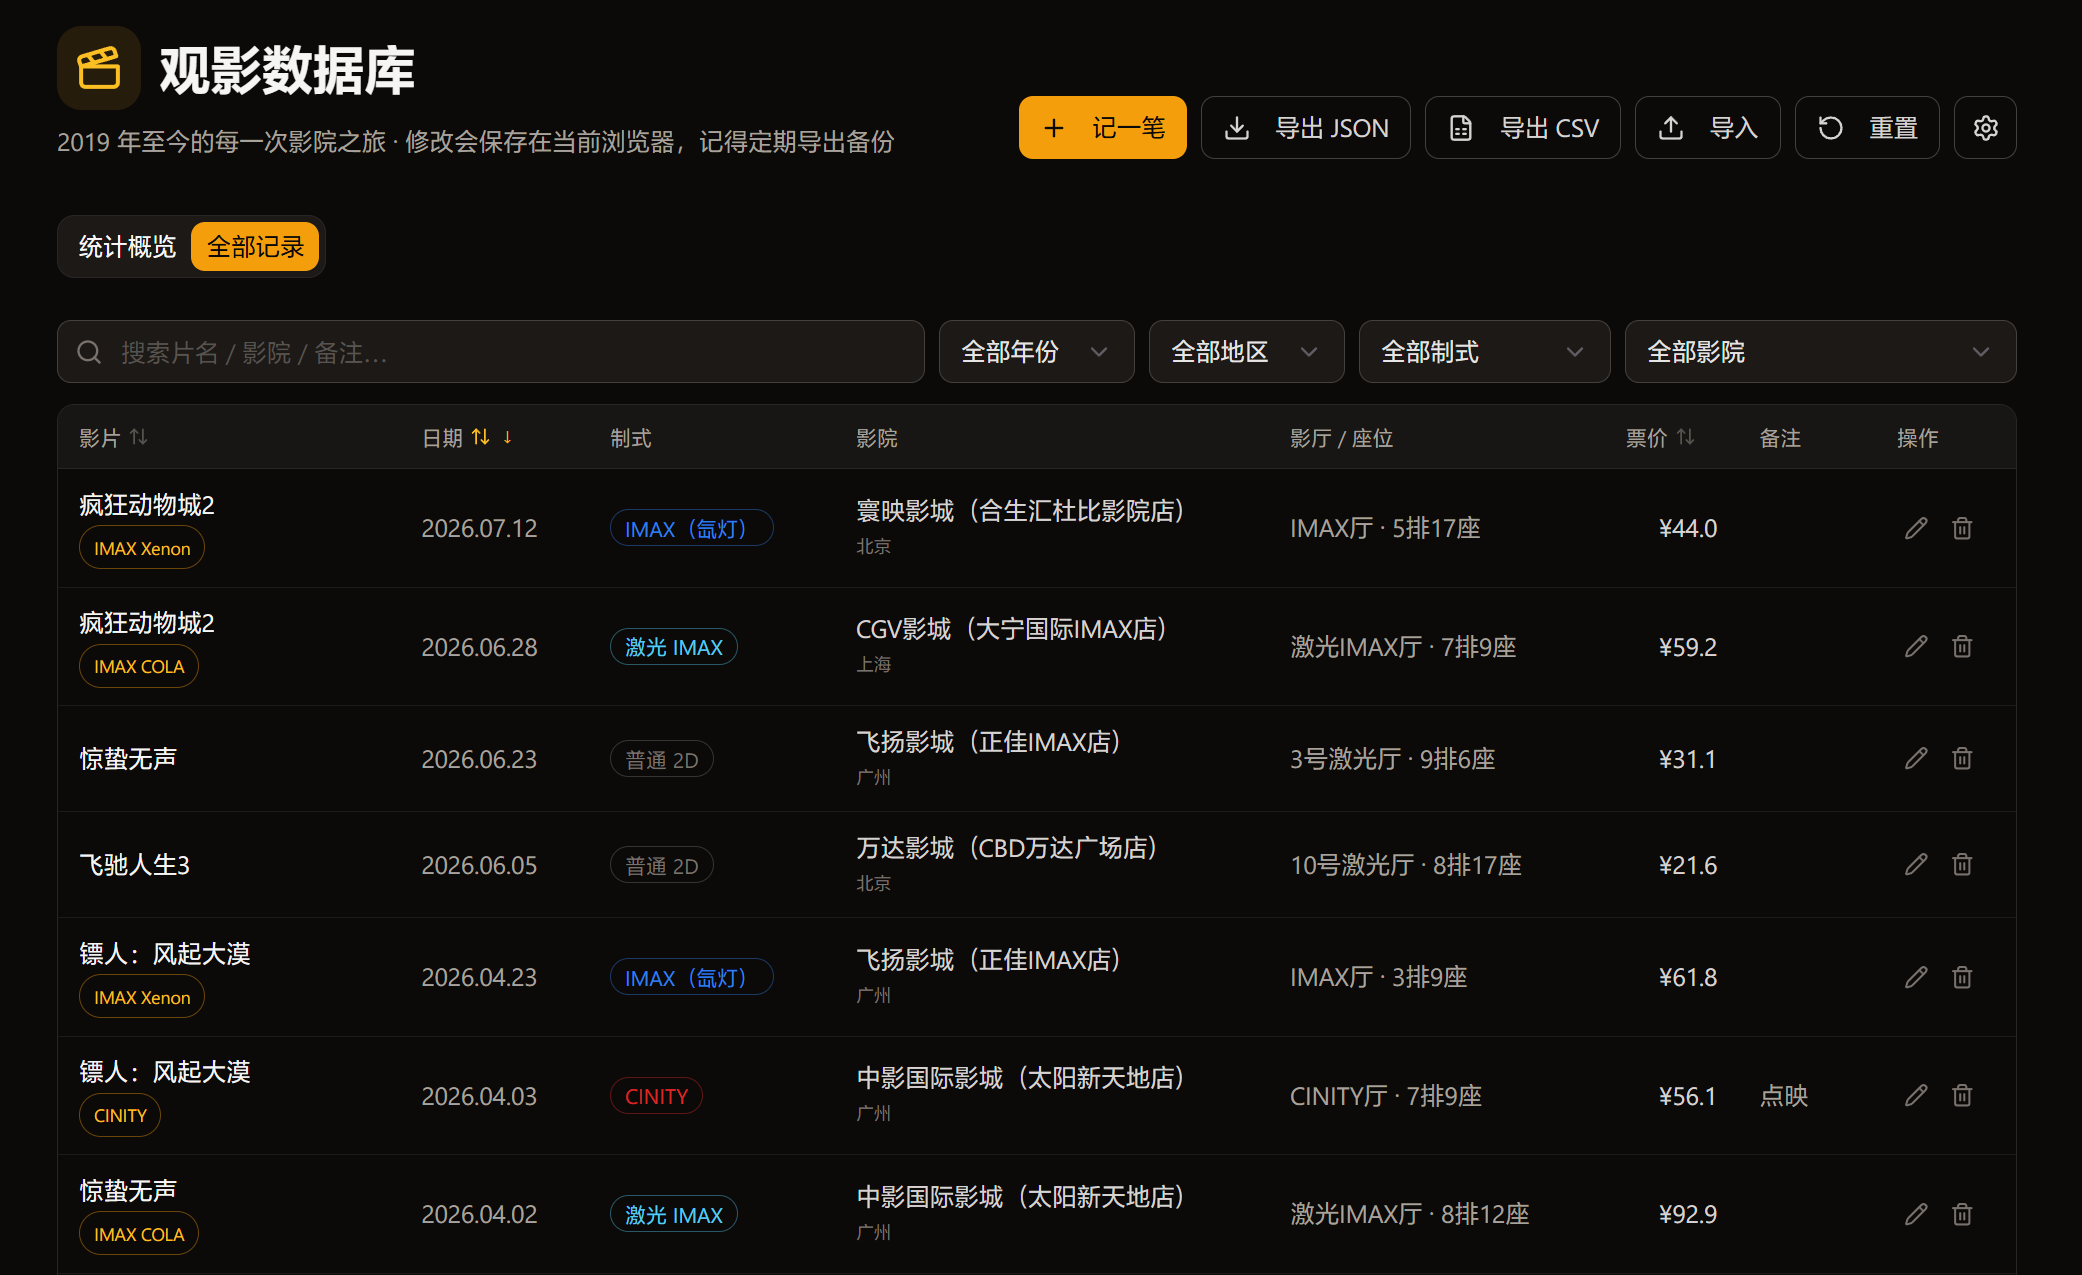Viewport: 2082px width, 1275px height.
Task: Edit the 飞驰人生3 record
Action: coord(1916,865)
